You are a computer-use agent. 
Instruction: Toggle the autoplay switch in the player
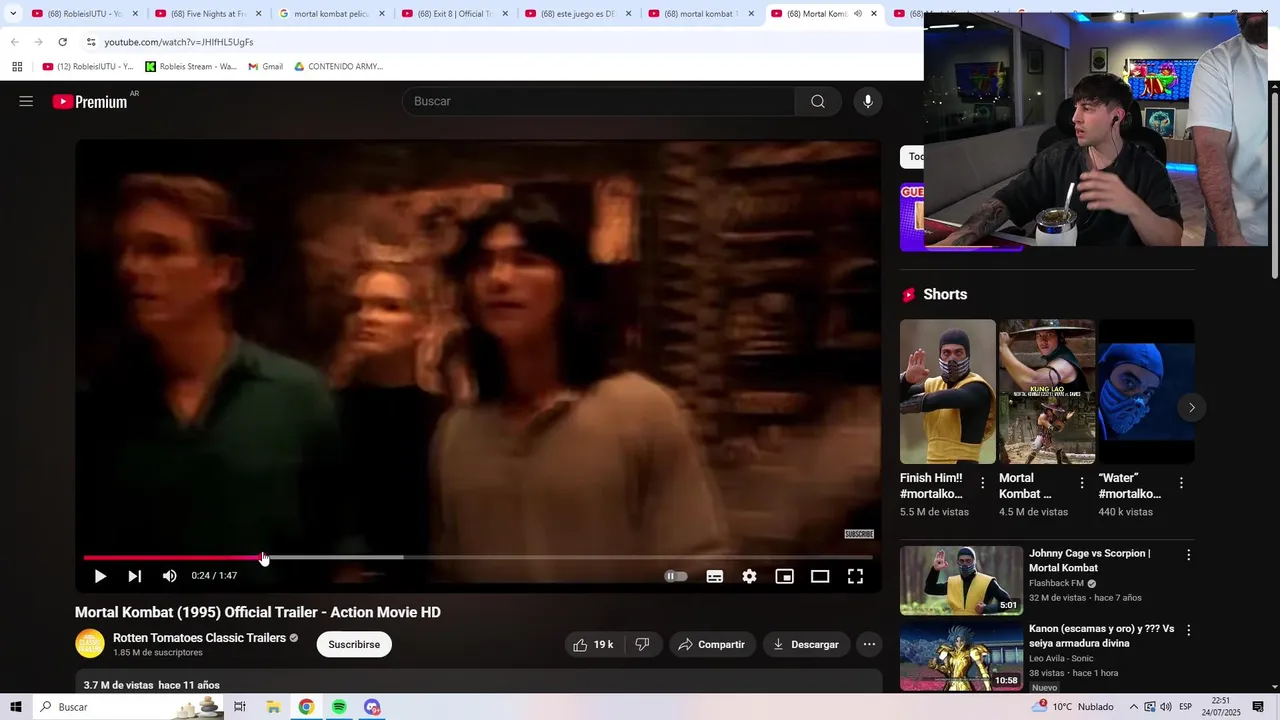[676, 576]
